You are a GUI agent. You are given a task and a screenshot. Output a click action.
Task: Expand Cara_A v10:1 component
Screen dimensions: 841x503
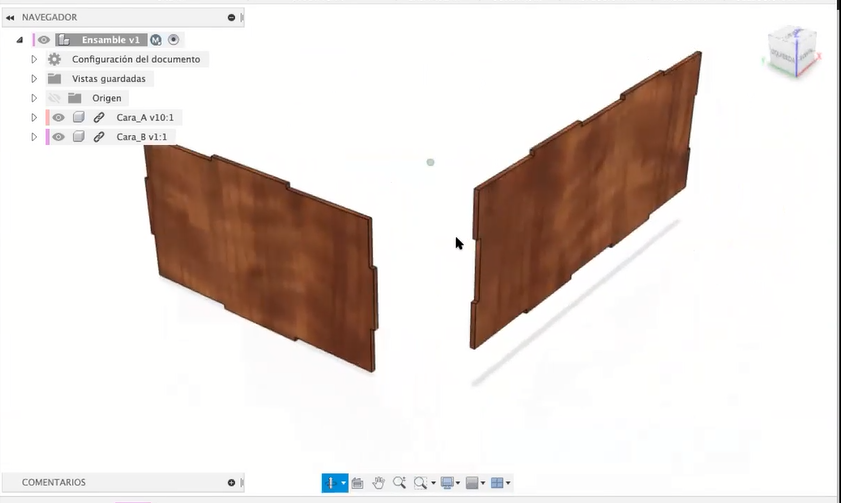[34, 117]
